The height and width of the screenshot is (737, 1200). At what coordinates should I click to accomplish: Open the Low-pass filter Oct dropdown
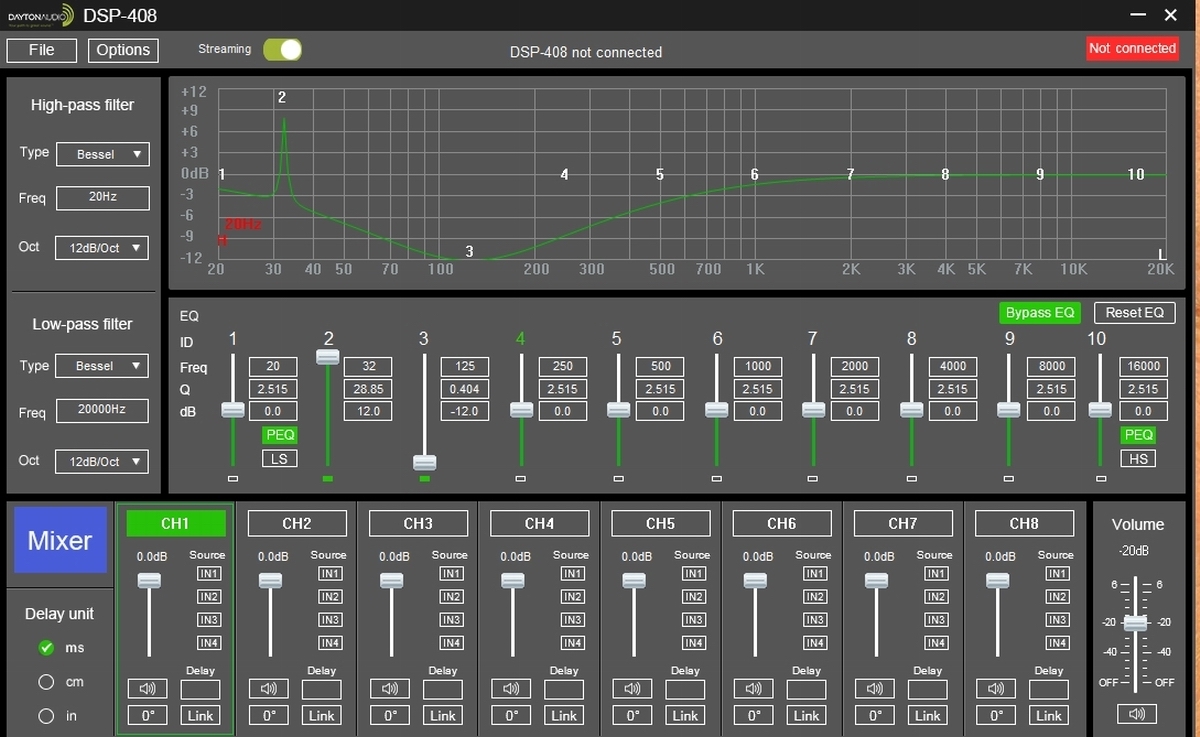[x=102, y=461]
